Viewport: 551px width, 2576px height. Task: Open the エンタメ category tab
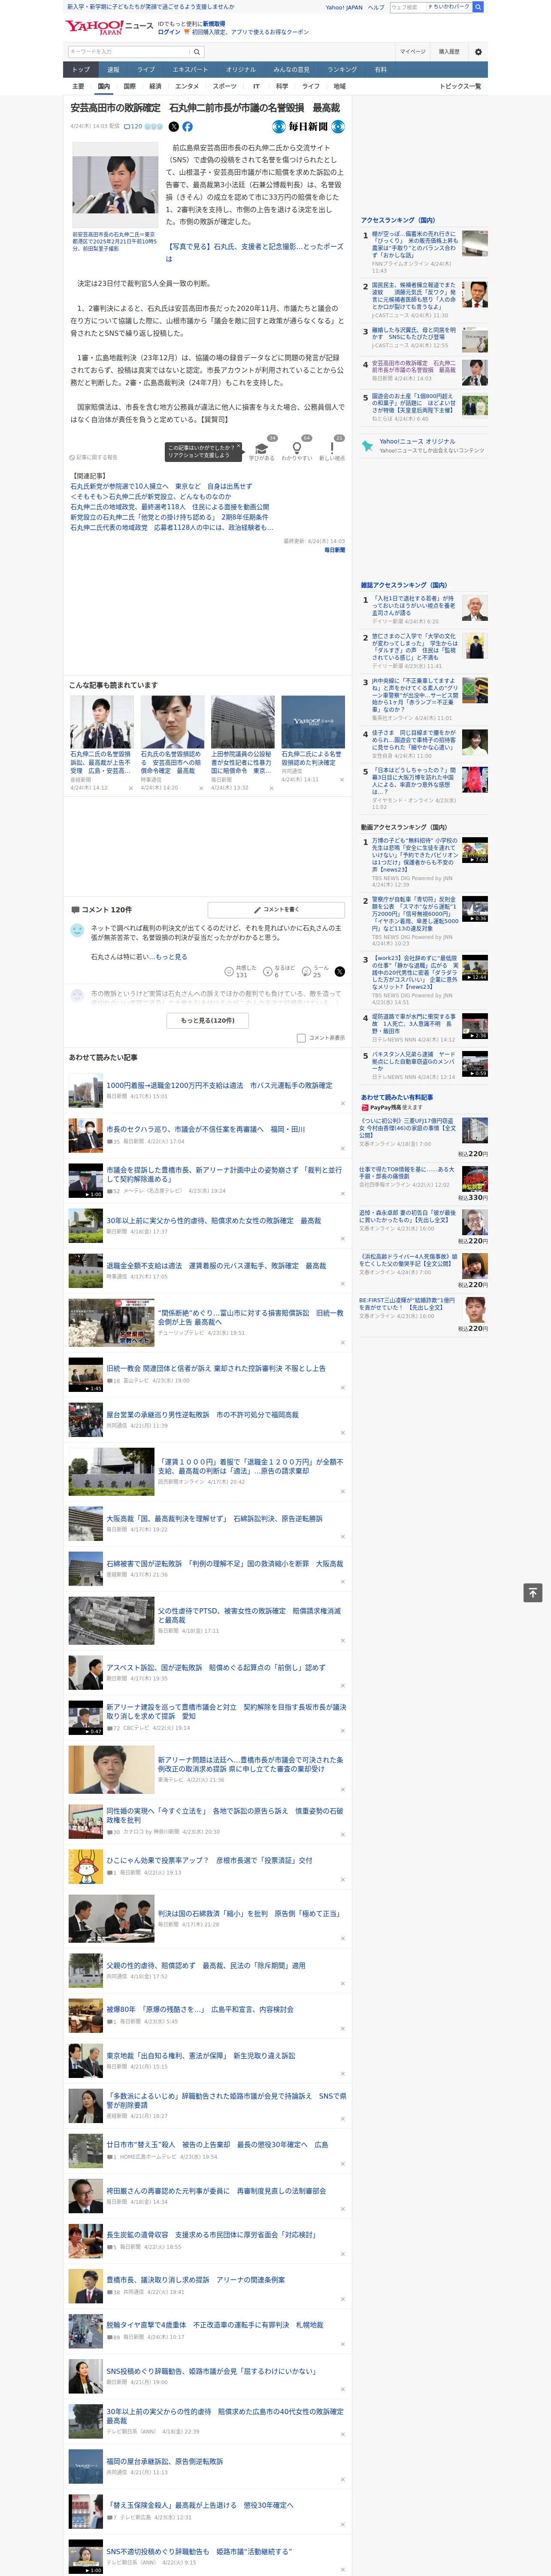187,86
